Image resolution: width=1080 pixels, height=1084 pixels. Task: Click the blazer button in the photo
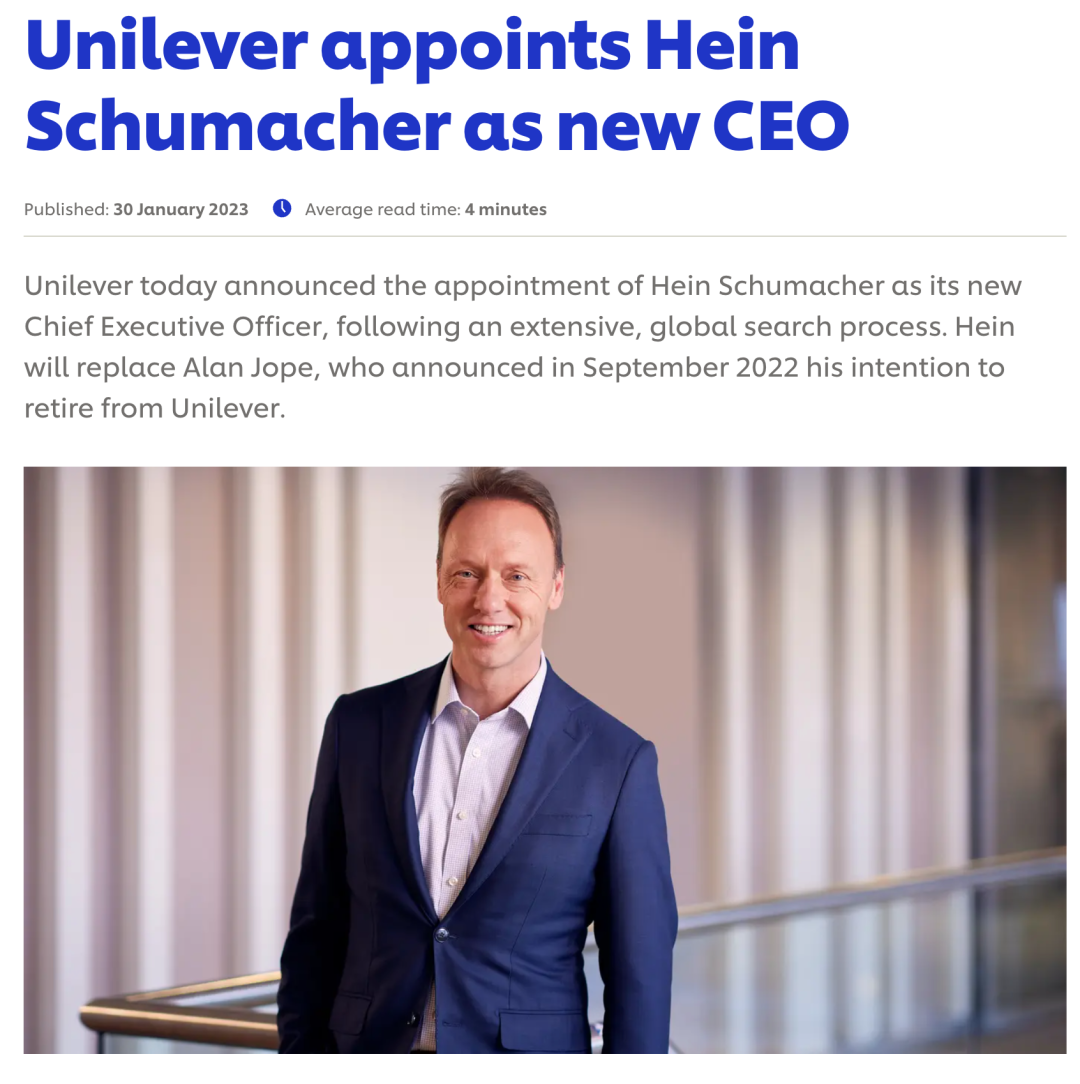441,934
